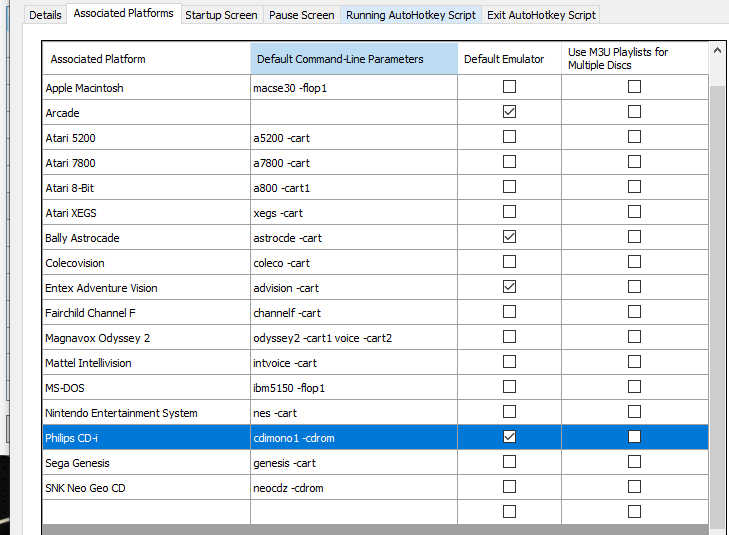The image size is (729, 535).
Task: Edit the 'advision -cart' parameters cell
Action: click(354, 288)
